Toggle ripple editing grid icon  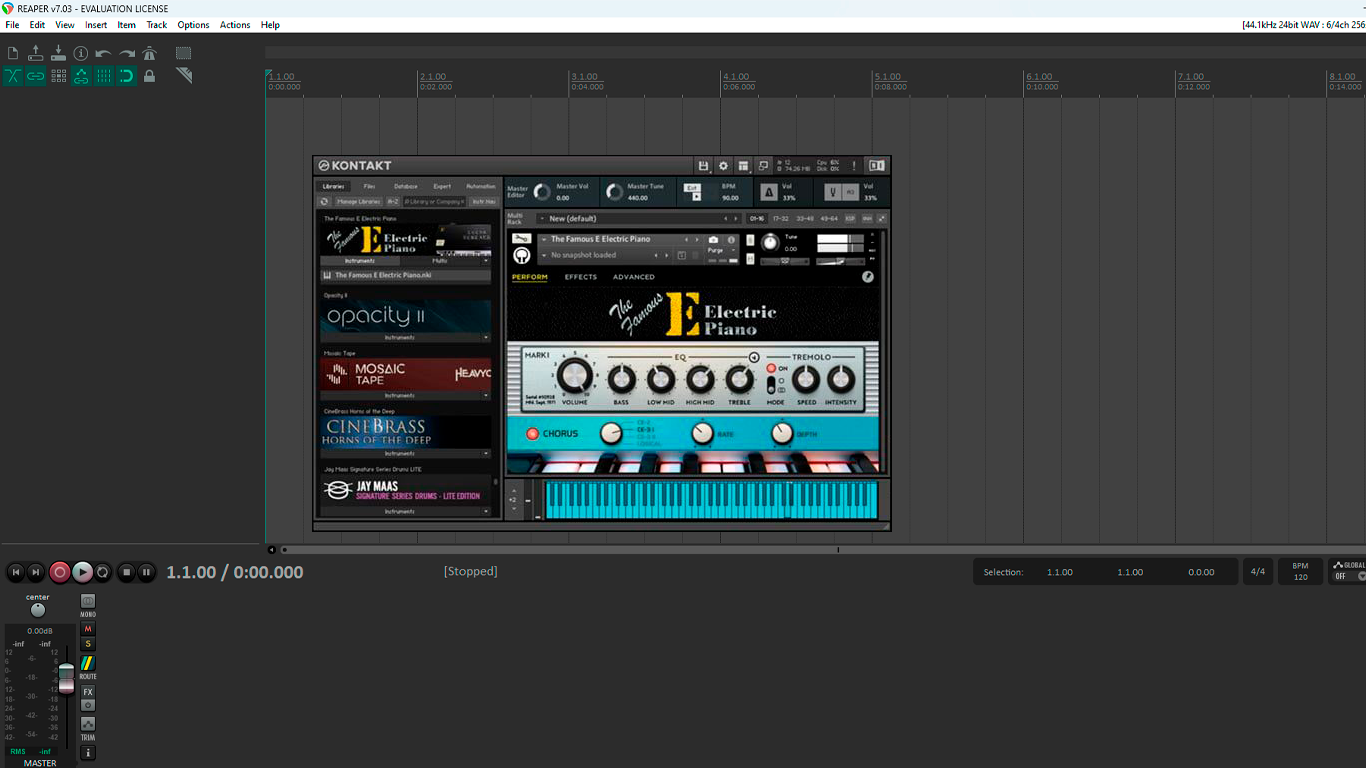click(x=59, y=76)
